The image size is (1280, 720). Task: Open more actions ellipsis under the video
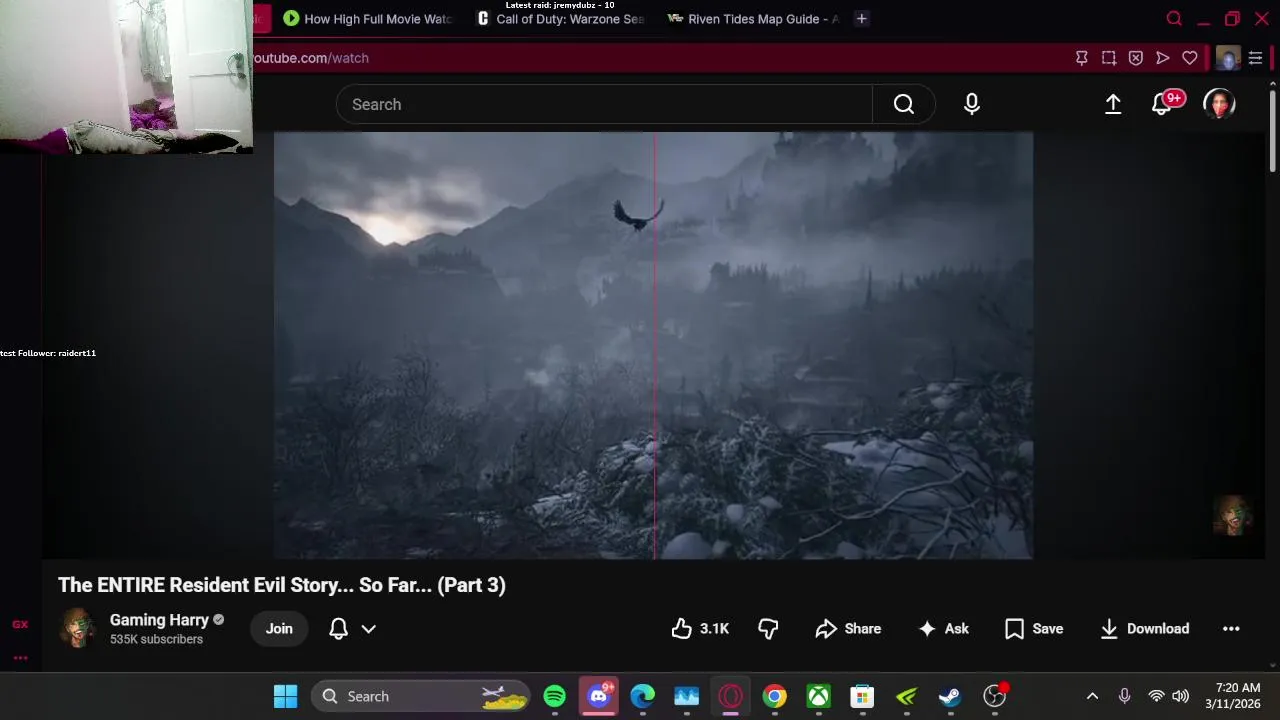(x=1231, y=628)
